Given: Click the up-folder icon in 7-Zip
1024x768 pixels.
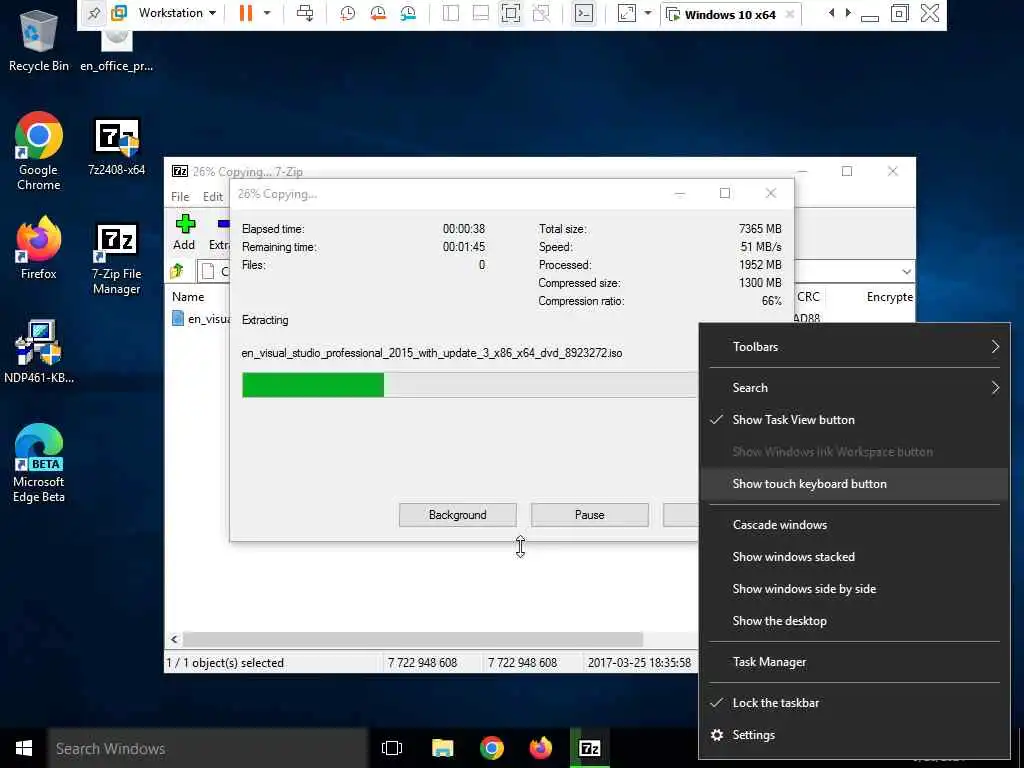Looking at the screenshot, I should 177,270.
